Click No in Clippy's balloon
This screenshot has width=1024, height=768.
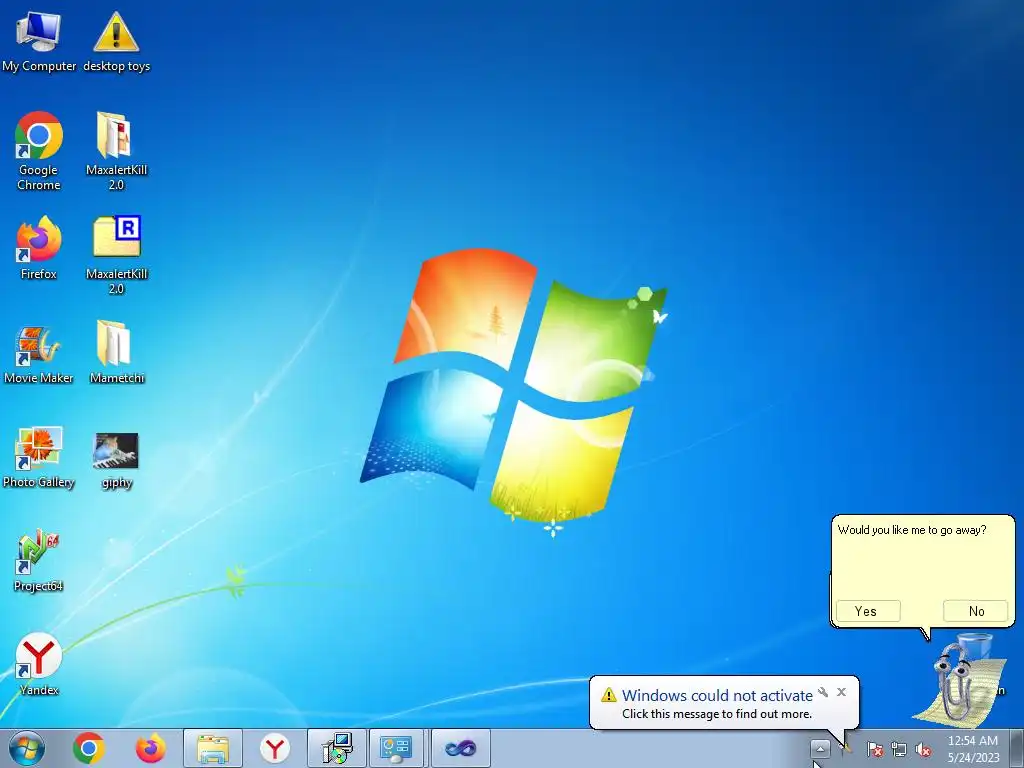976,611
